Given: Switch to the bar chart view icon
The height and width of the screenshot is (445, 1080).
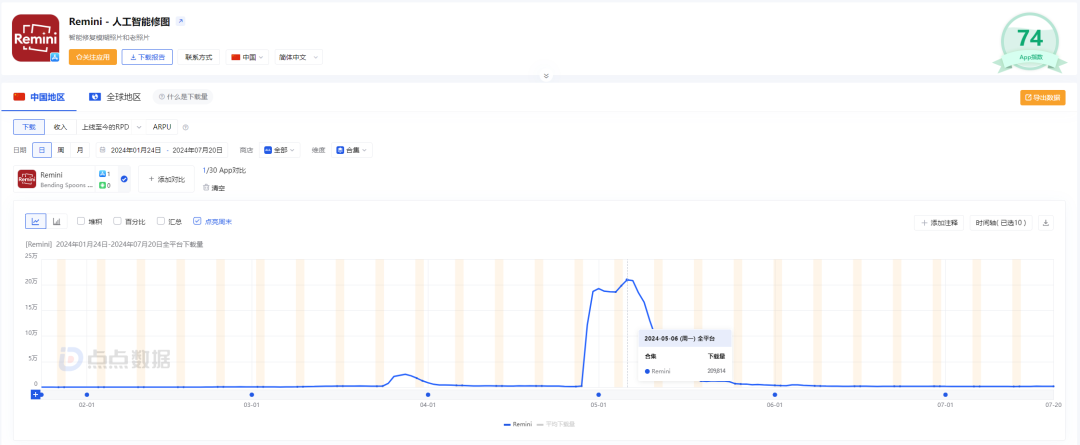Looking at the screenshot, I should pyautogui.click(x=56, y=221).
